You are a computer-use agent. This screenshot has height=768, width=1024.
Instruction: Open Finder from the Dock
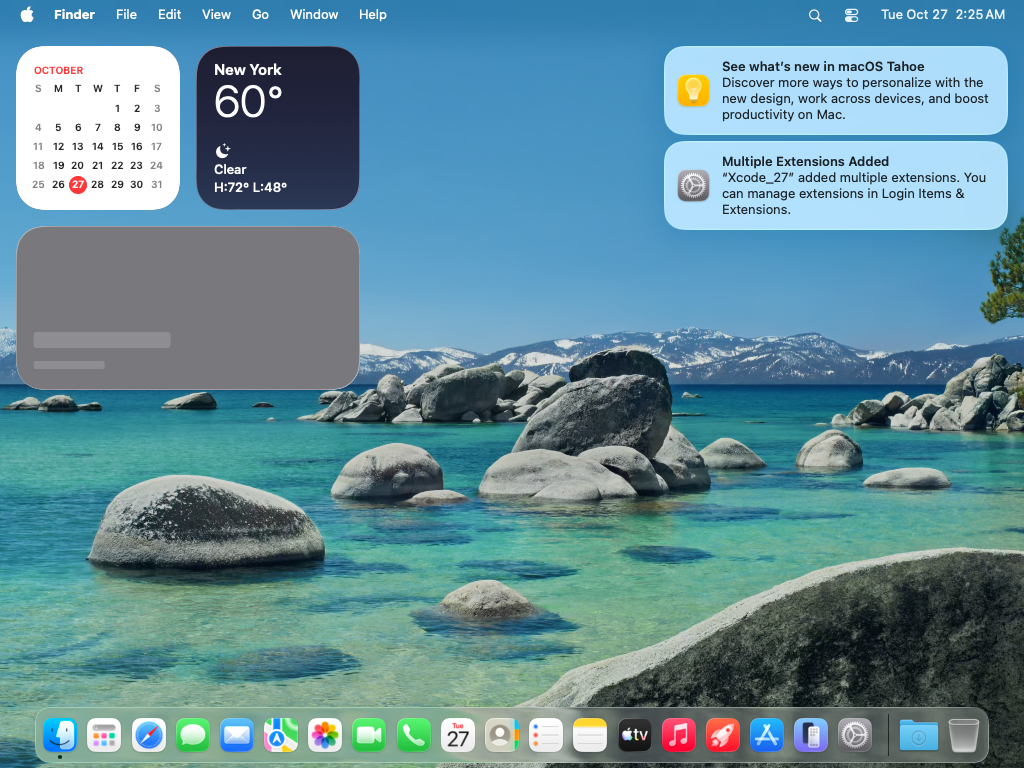click(60, 735)
